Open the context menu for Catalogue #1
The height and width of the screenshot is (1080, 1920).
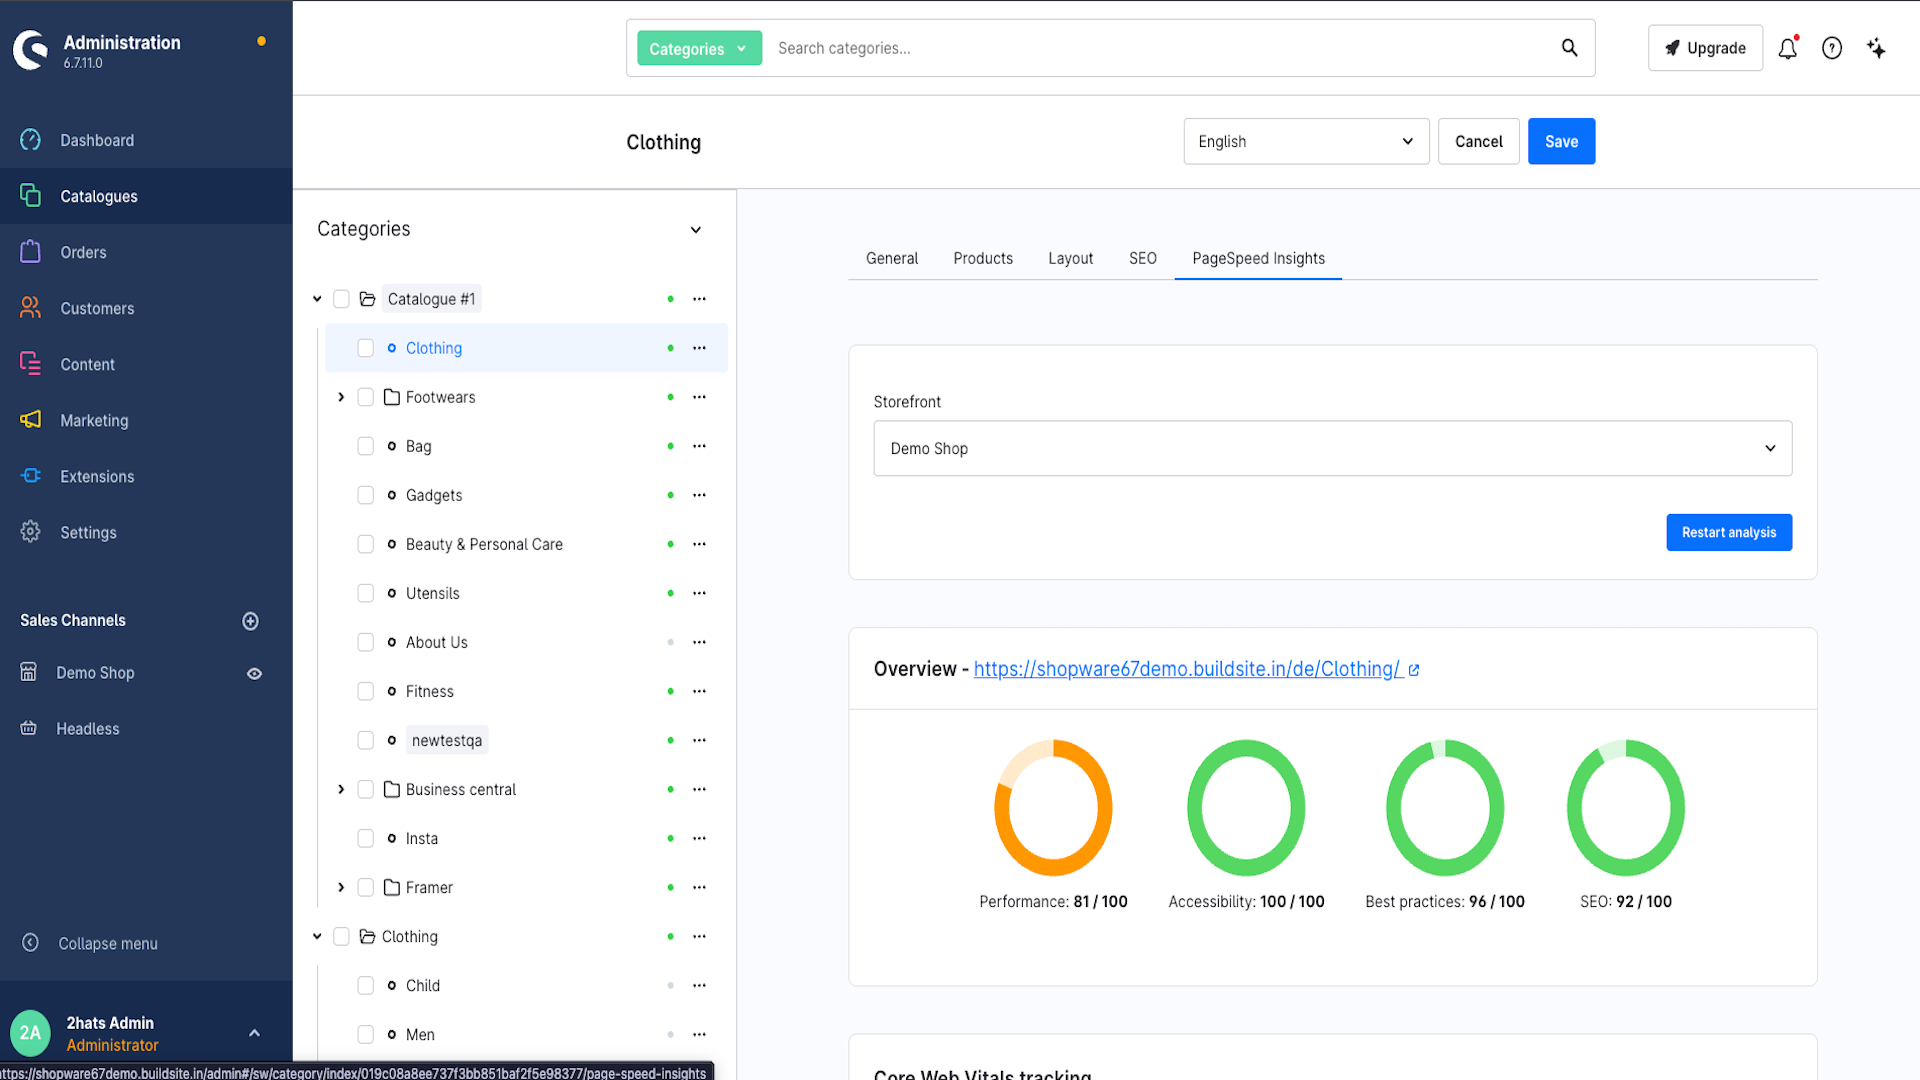(x=699, y=299)
